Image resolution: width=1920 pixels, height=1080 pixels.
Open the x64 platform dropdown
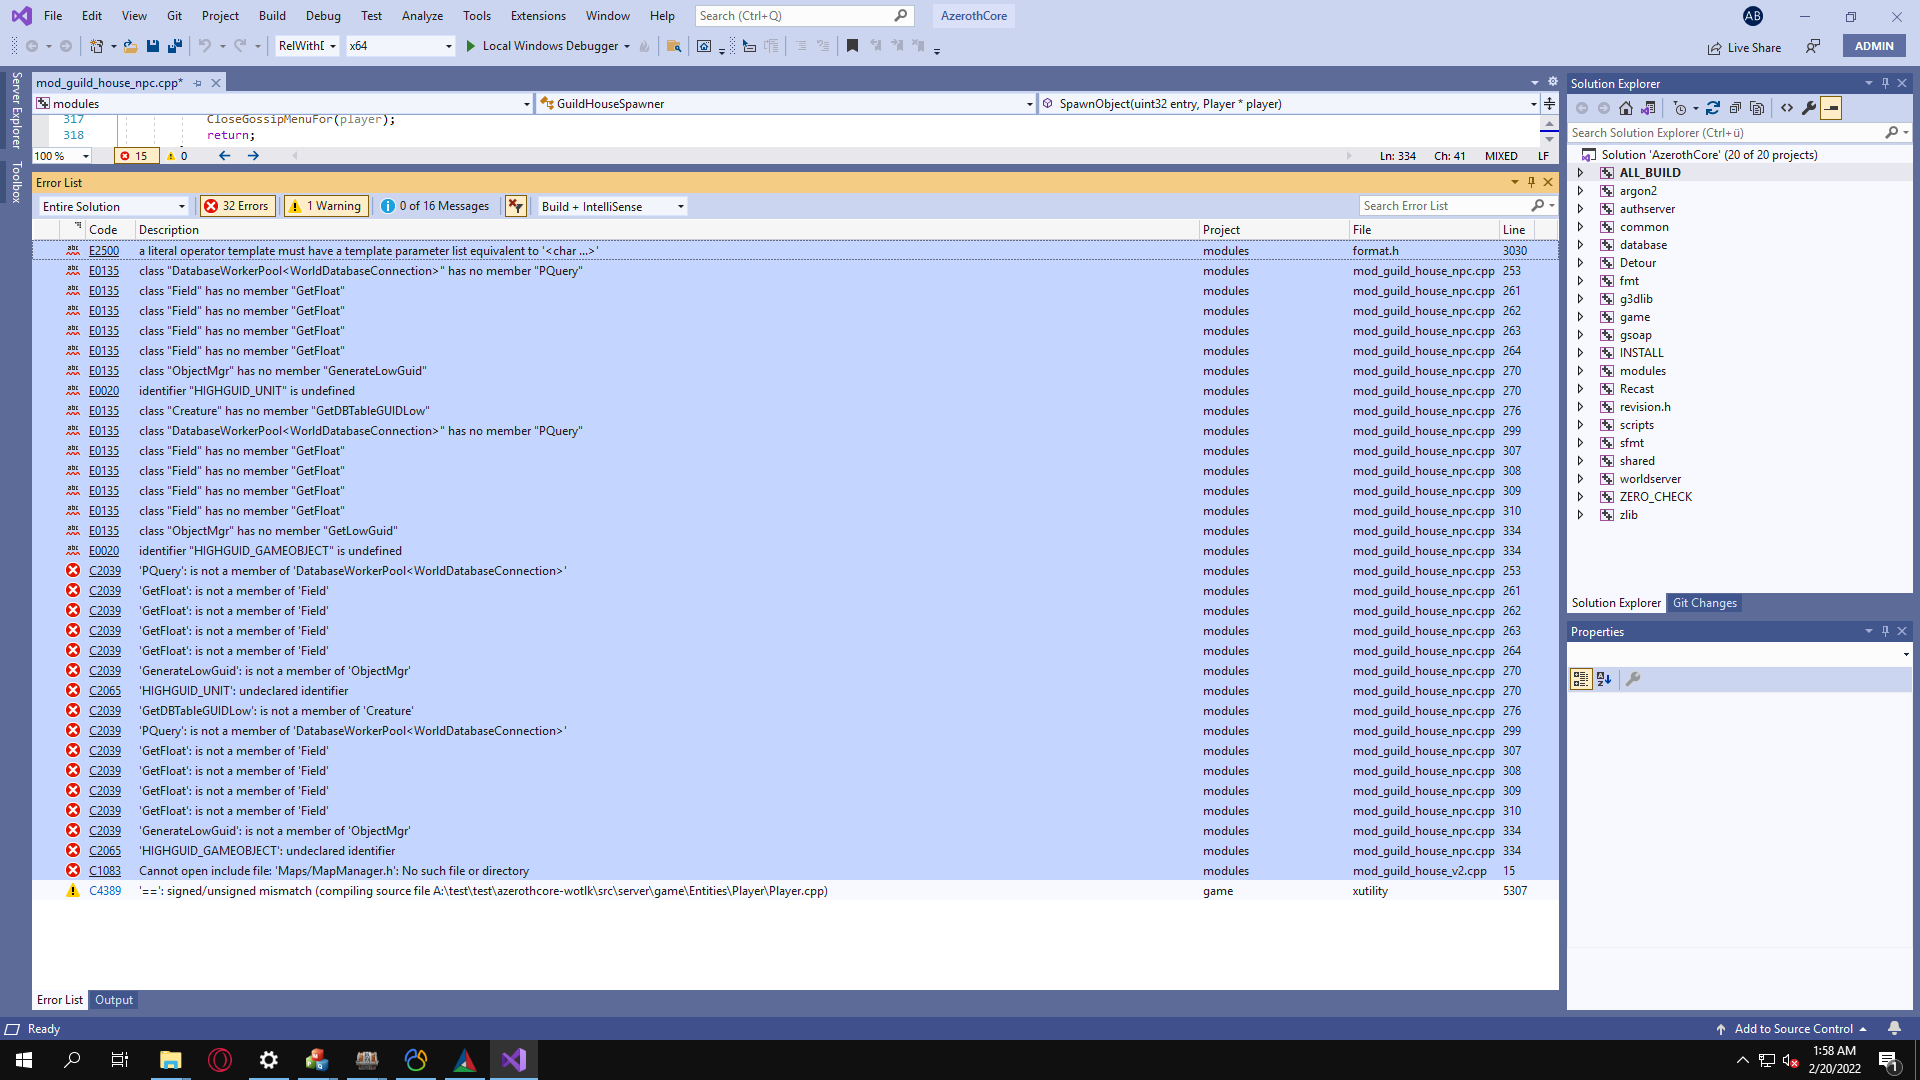pos(400,46)
